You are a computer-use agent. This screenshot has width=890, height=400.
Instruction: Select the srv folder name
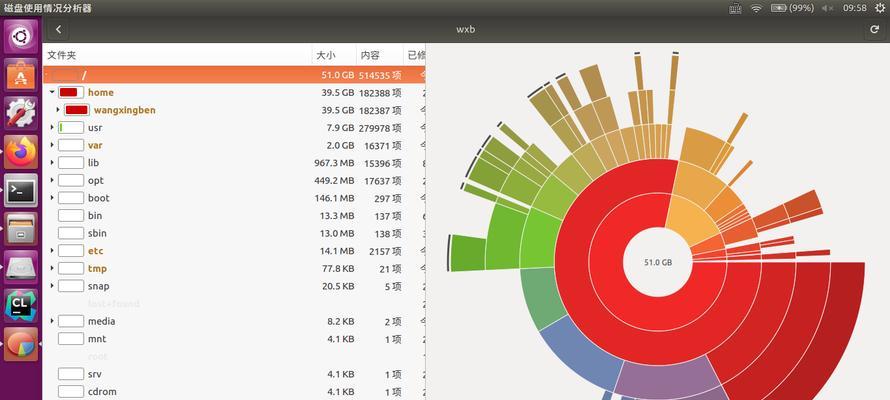coord(94,374)
